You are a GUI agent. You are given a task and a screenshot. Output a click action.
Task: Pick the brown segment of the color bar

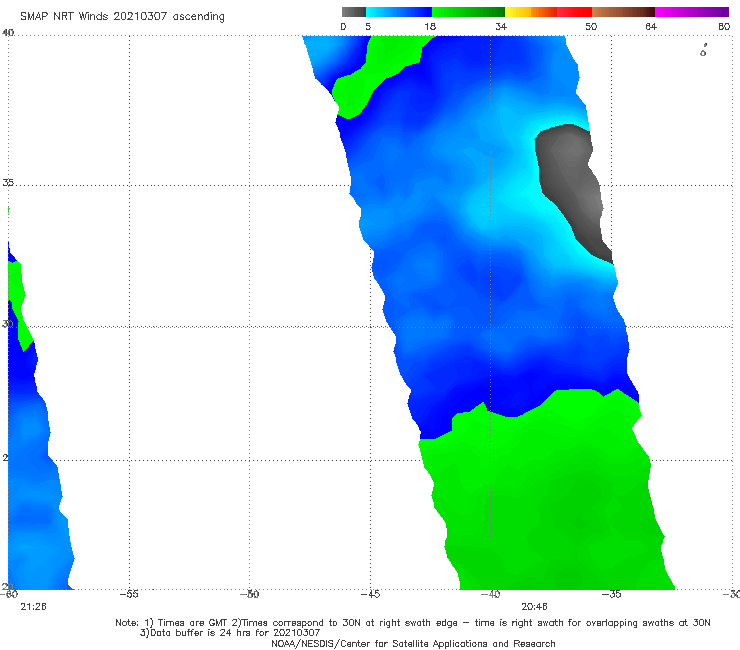click(623, 12)
